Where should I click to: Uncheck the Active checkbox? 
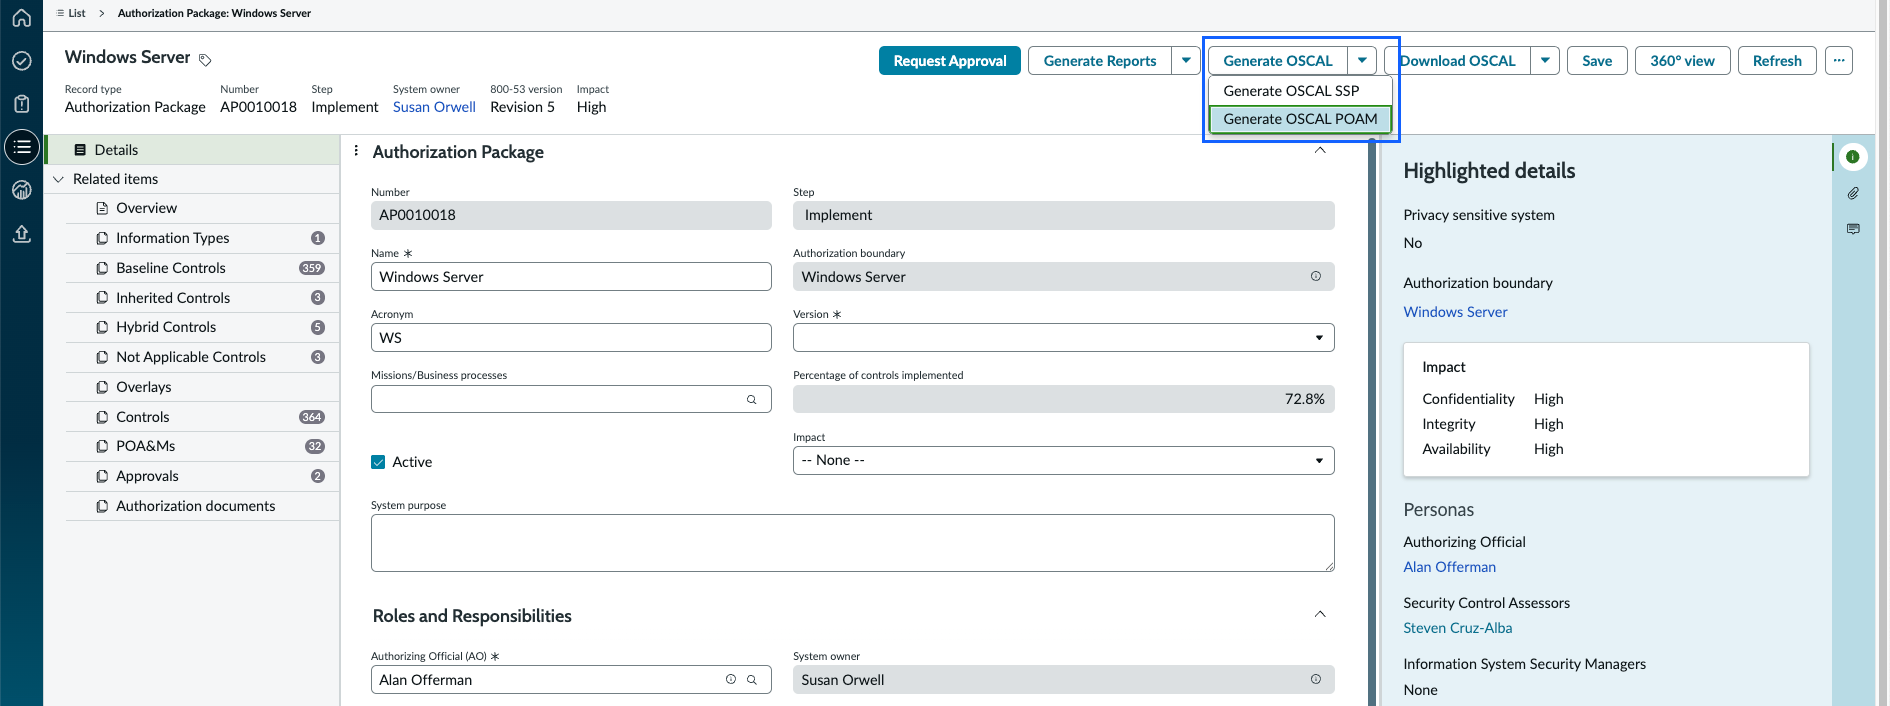pos(378,462)
